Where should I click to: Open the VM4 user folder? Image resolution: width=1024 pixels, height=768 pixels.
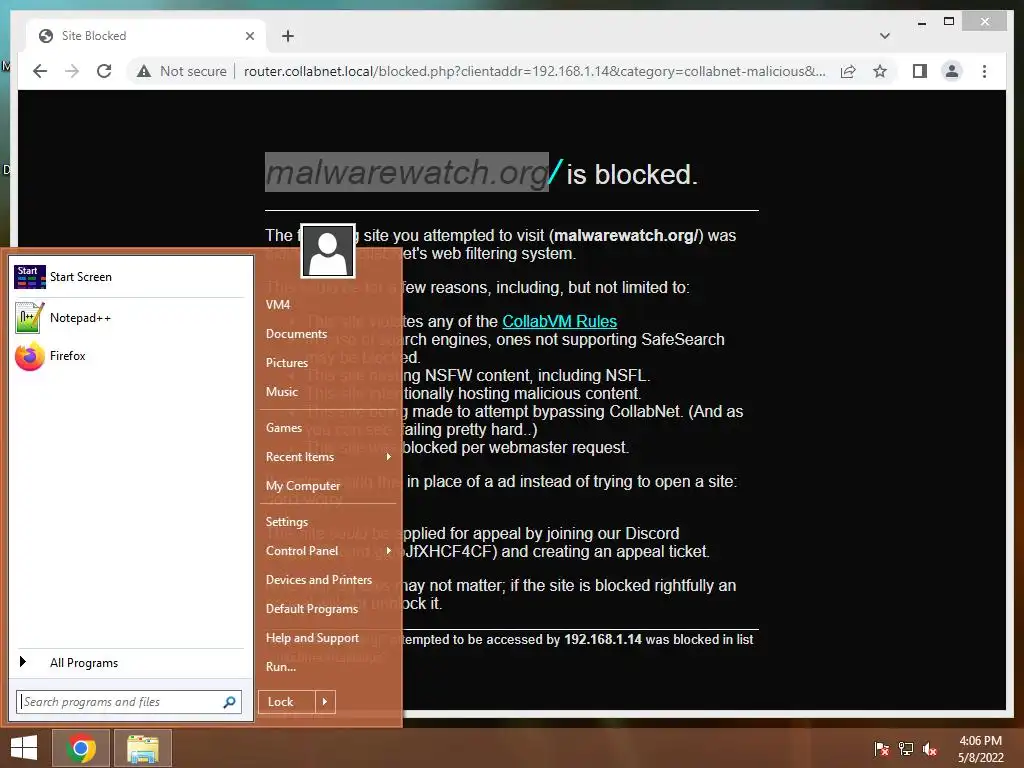coord(278,304)
